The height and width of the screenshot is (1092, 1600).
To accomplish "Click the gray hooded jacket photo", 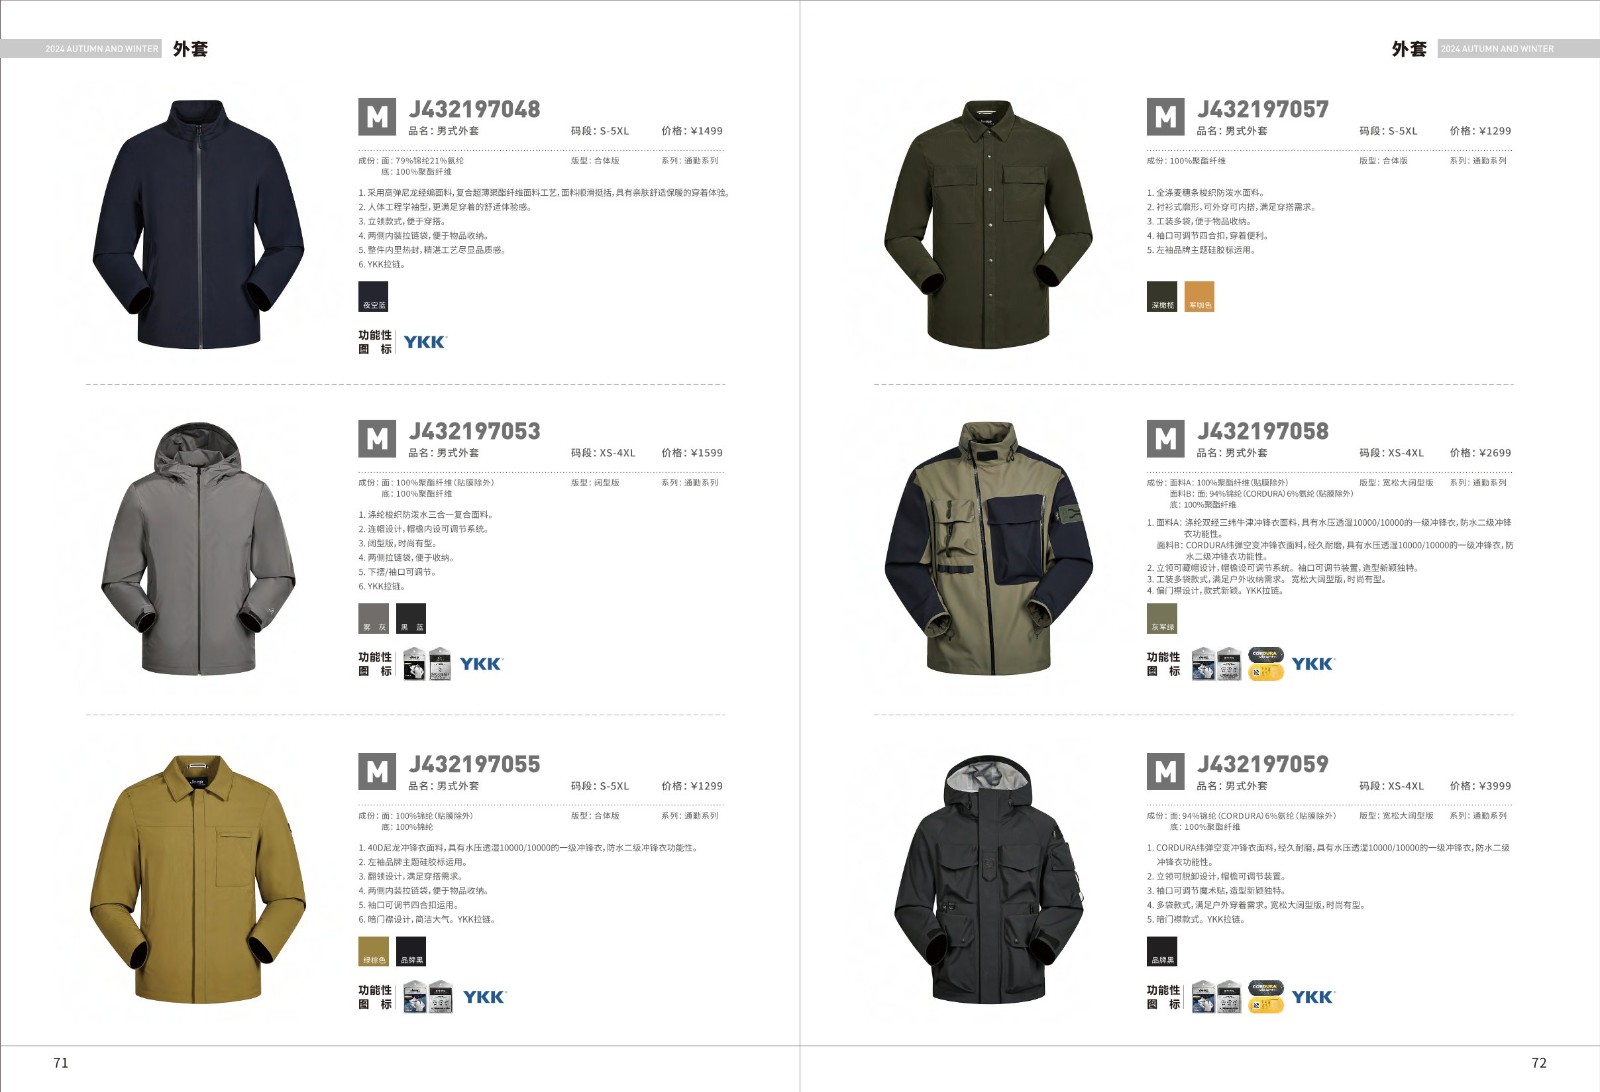I will tap(198, 549).
